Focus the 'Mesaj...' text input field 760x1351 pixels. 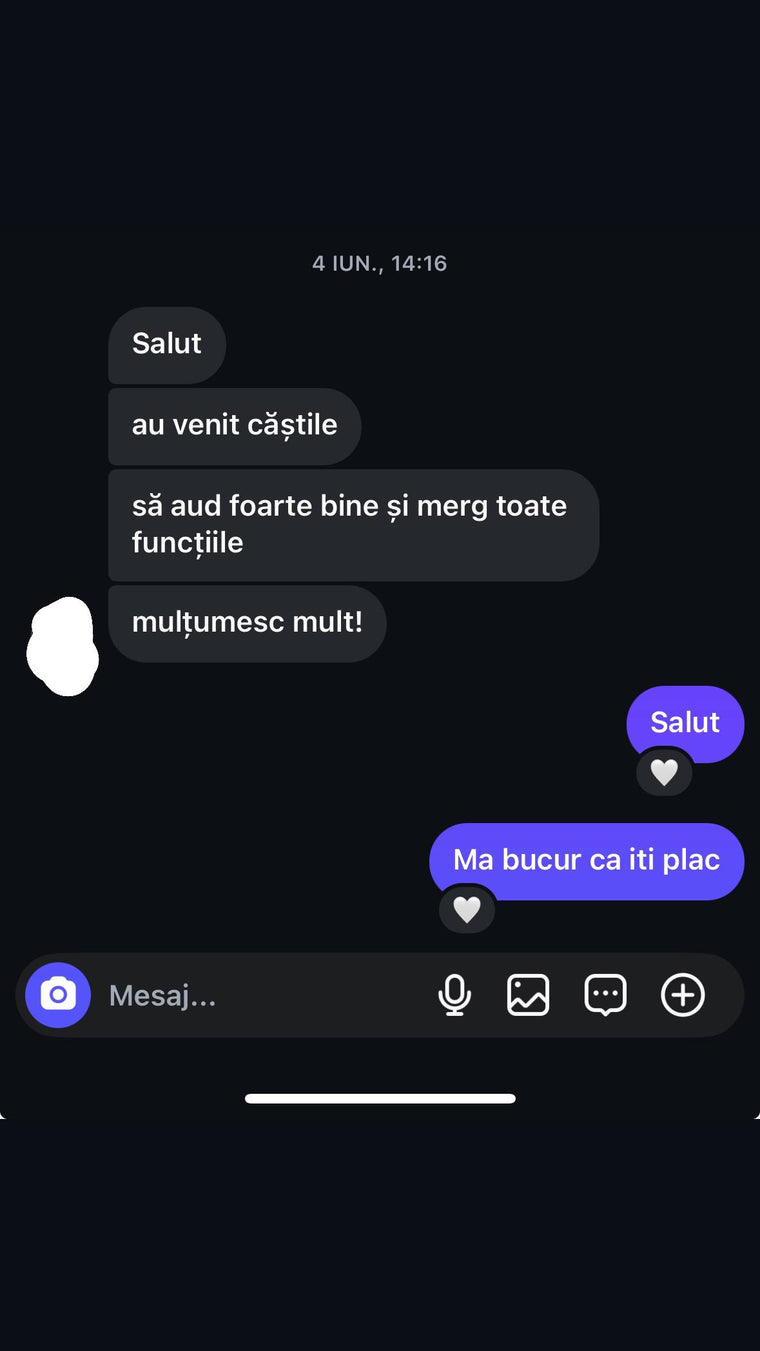260,995
